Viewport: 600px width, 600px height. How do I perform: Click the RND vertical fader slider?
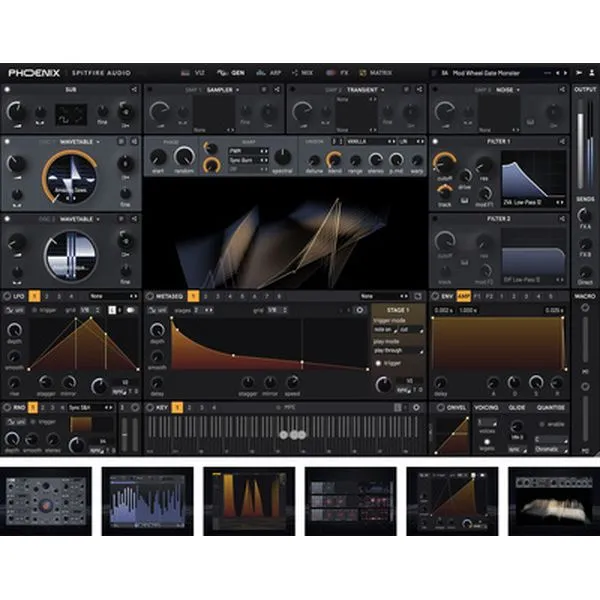tap(124, 435)
